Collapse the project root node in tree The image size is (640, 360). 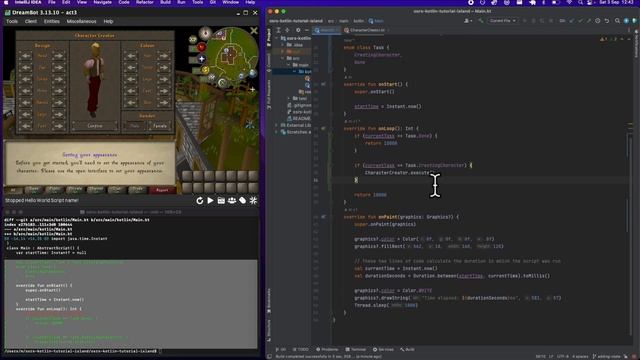pos(277,38)
